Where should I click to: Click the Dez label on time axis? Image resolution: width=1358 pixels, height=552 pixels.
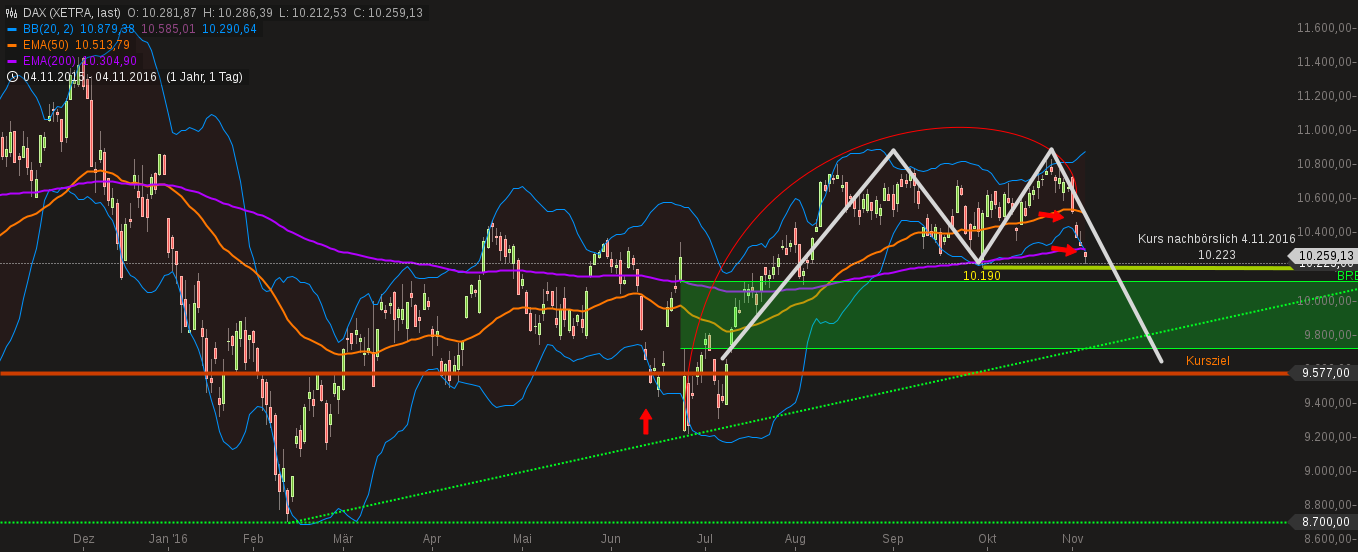tap(84, 539)
